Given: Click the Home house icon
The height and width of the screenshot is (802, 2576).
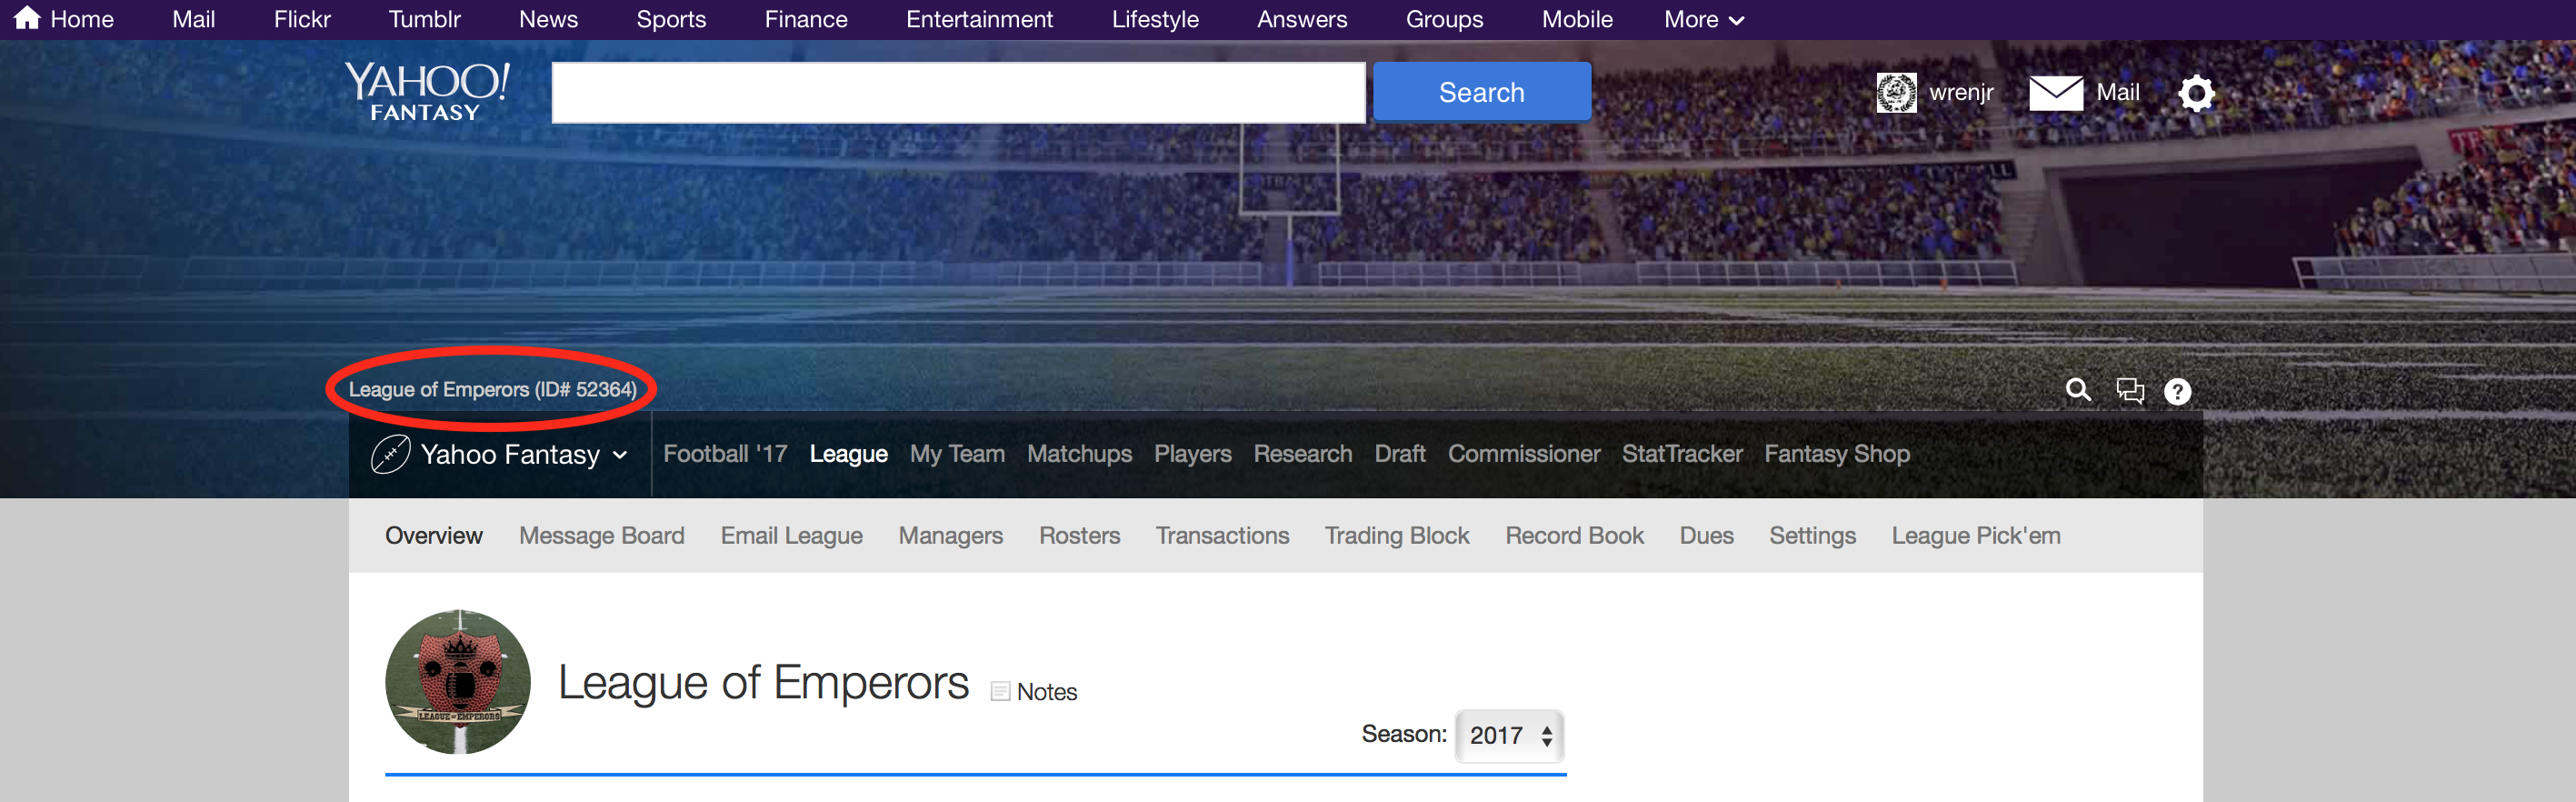Looking at the screenshot, I should point(27,18).
